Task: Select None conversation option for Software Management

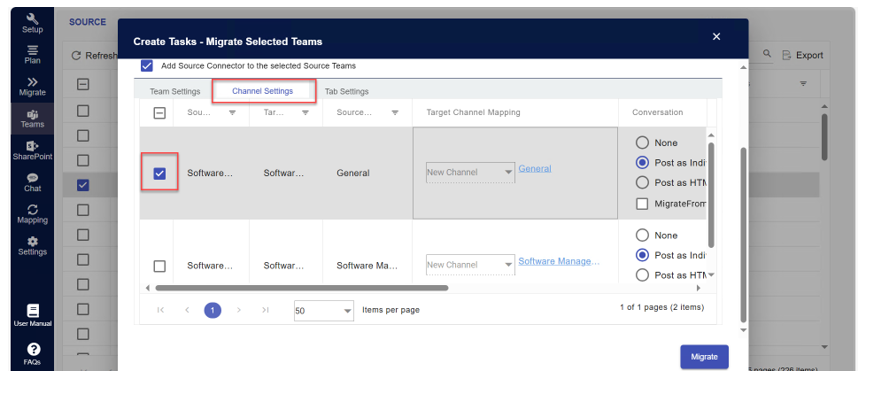Action: point(642,235)
